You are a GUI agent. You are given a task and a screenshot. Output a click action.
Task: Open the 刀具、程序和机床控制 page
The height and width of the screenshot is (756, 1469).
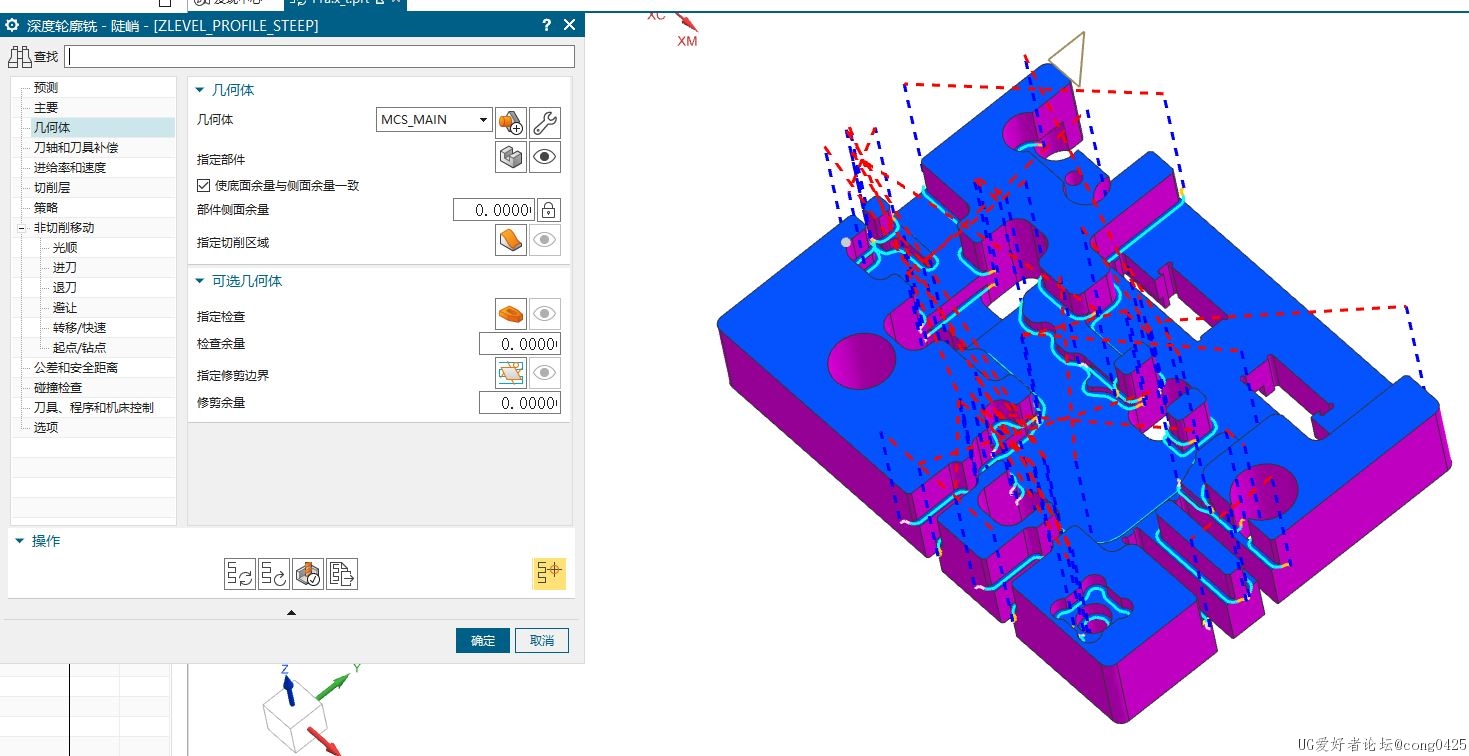pos(94,408)
